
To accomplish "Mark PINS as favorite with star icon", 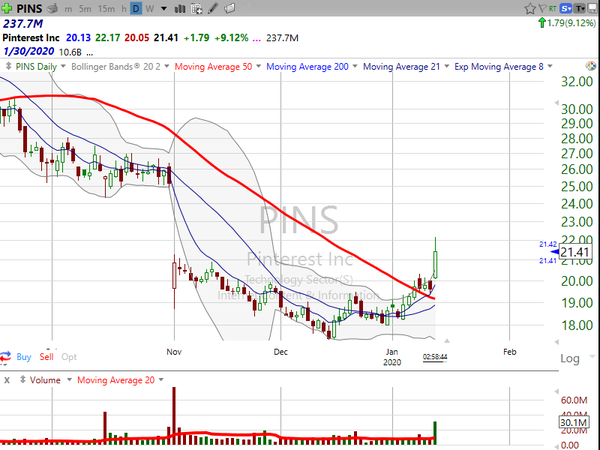I will [x=530, y=8].
